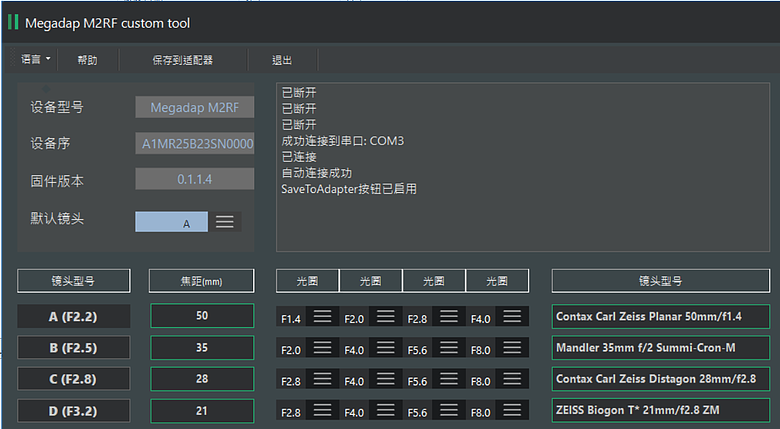
Task: Click the 设备型号 label
Action: pos(57,107)
